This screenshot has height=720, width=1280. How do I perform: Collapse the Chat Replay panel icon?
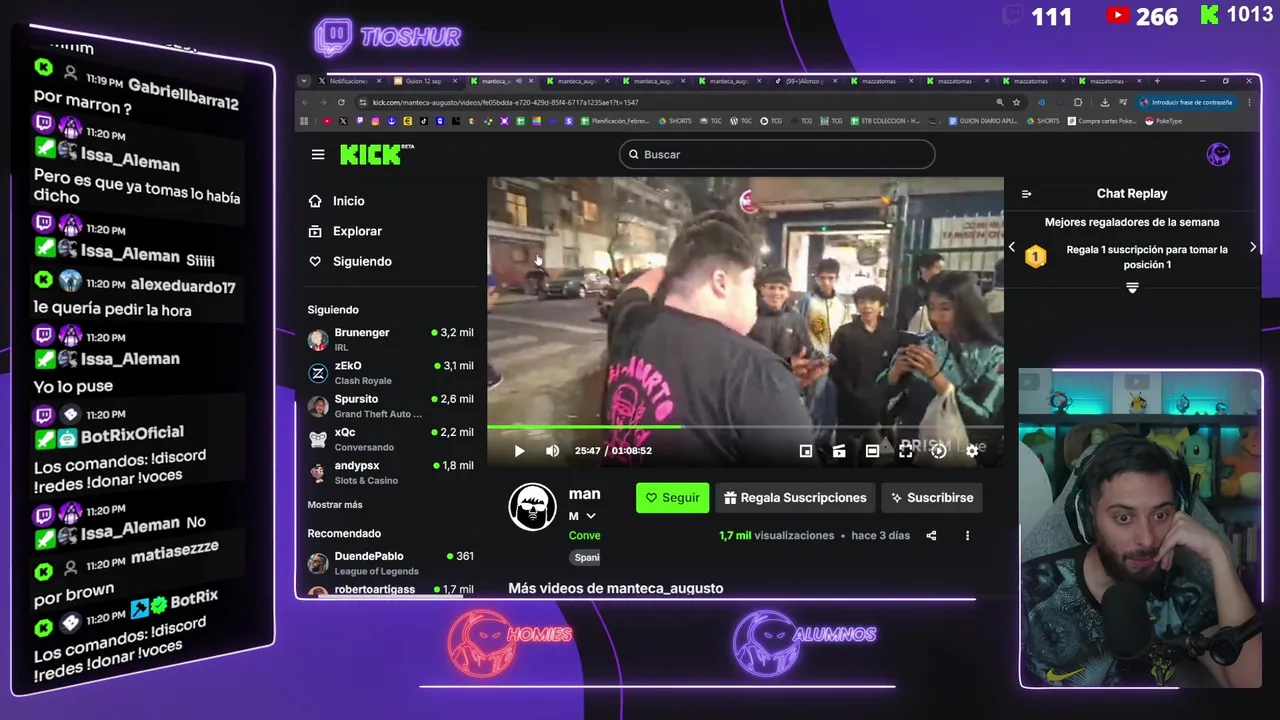1026,194
